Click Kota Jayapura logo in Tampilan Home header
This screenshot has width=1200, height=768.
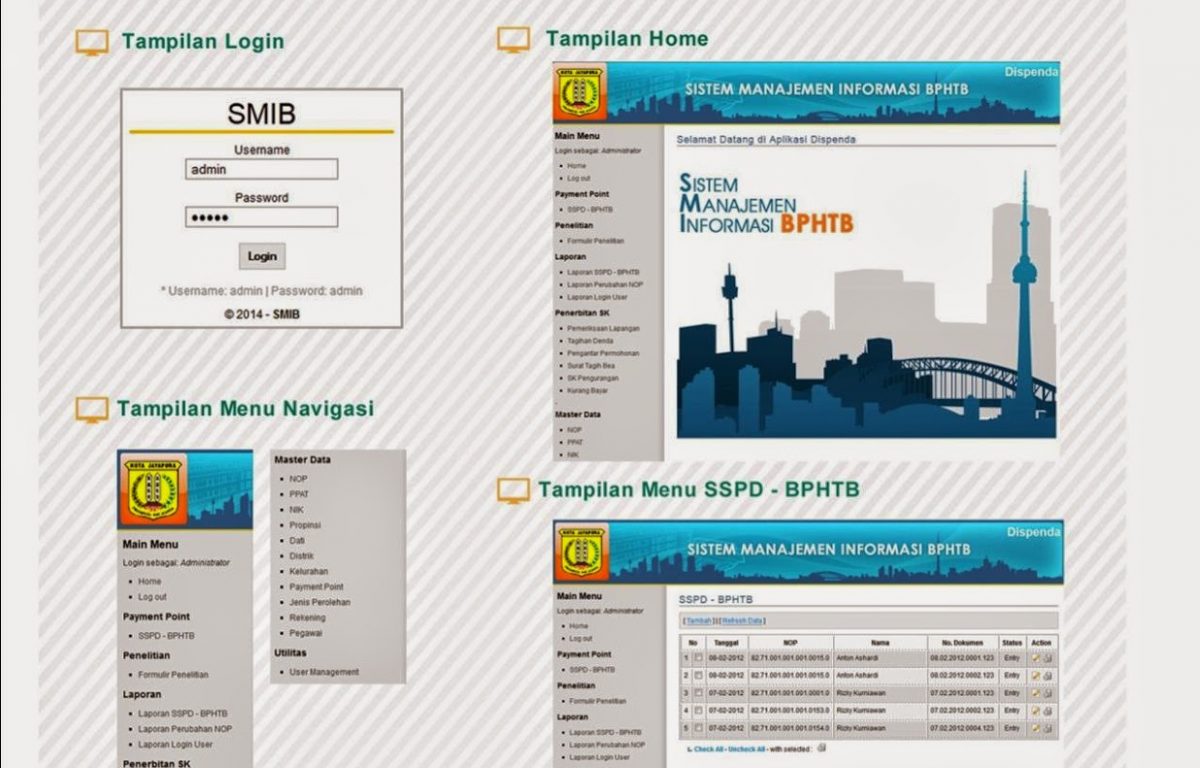click(578, 94)
